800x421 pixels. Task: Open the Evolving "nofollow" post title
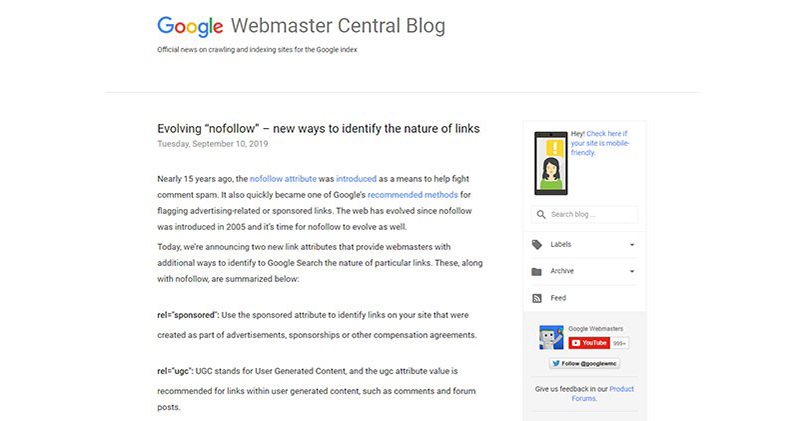point(318,129)
